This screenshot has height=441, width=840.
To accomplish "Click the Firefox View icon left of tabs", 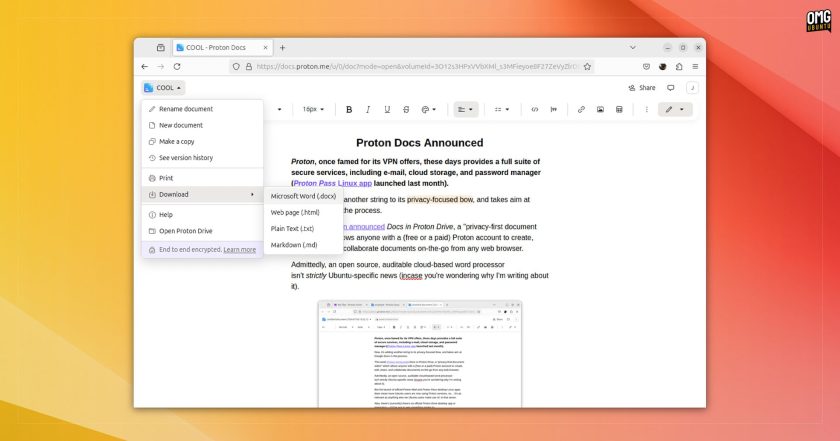I will click(161, 48).
